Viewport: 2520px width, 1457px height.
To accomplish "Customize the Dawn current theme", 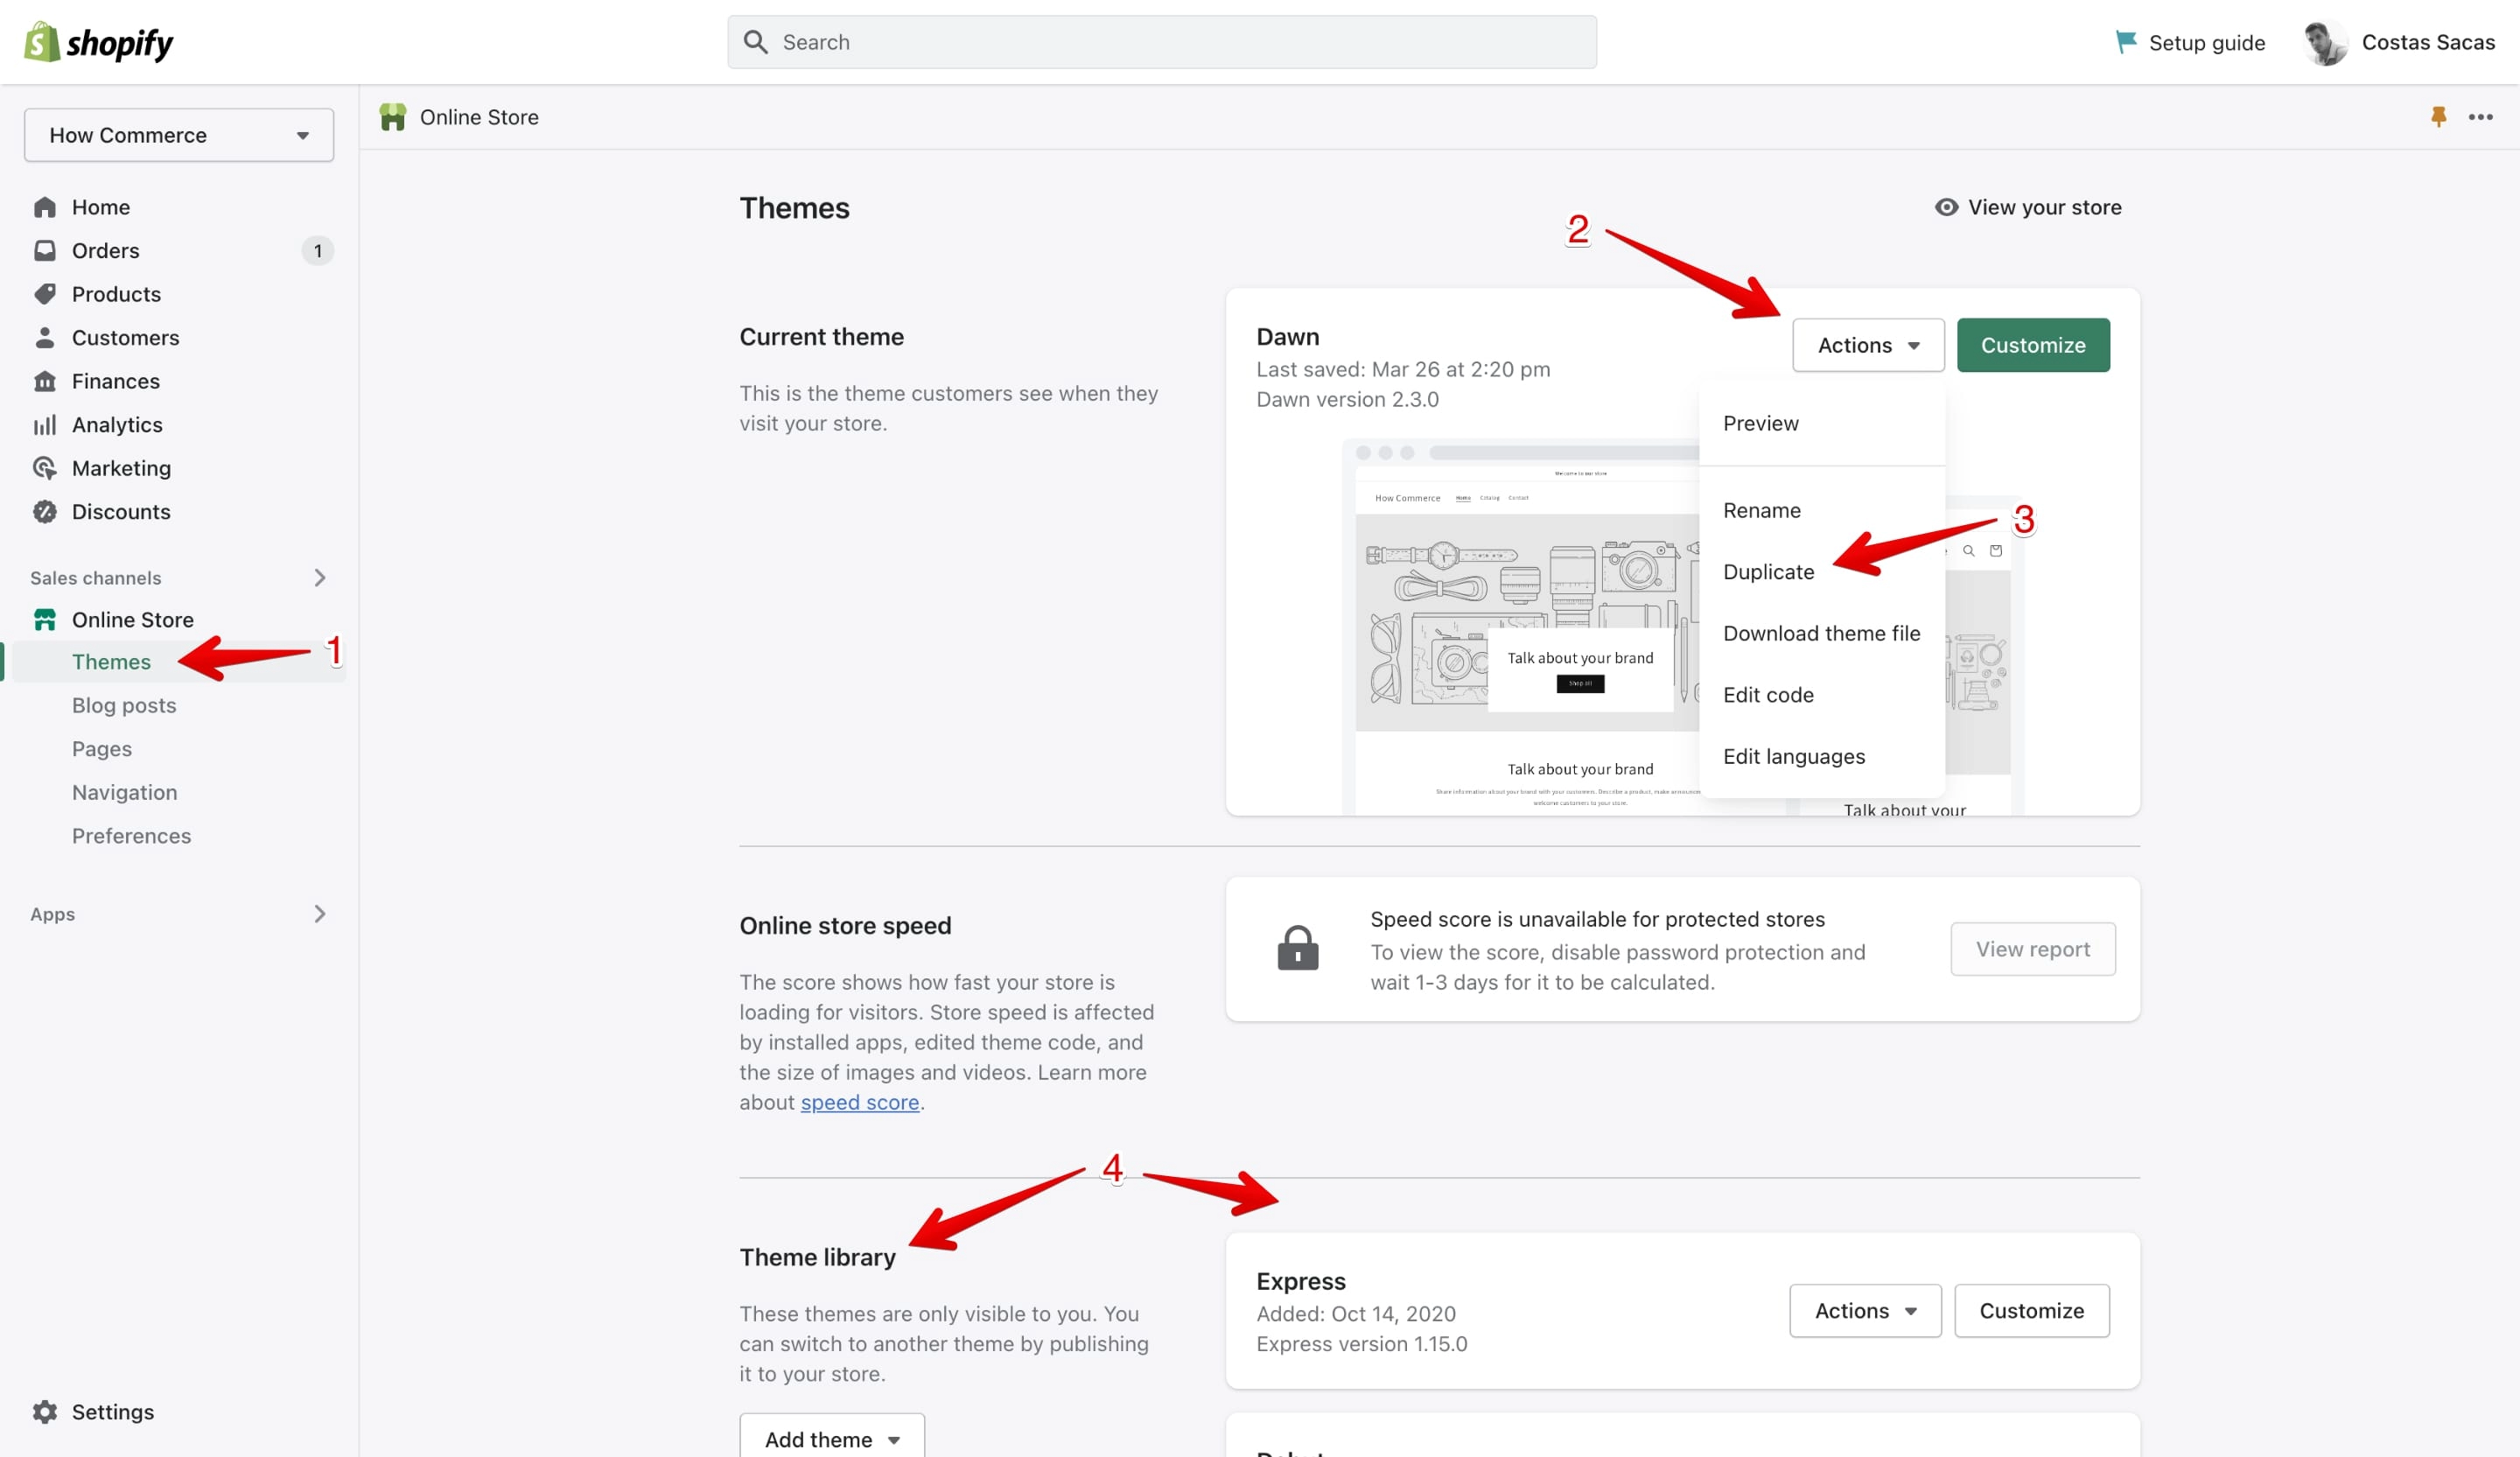I will pos(2033,345).
